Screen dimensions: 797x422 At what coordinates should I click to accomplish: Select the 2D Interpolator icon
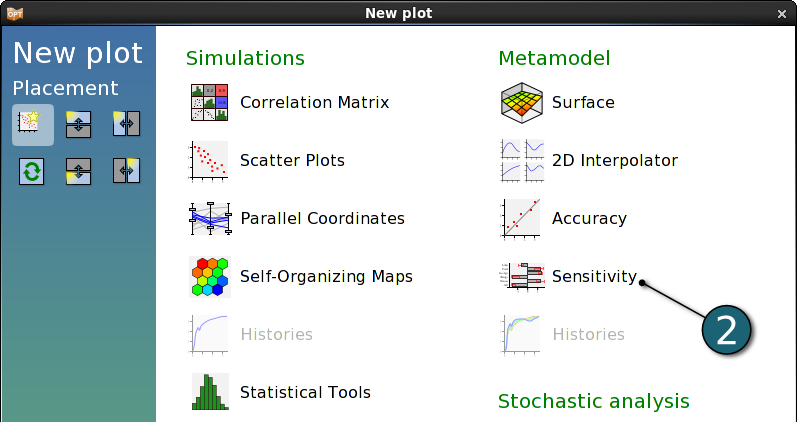click(x=522, y=161)
